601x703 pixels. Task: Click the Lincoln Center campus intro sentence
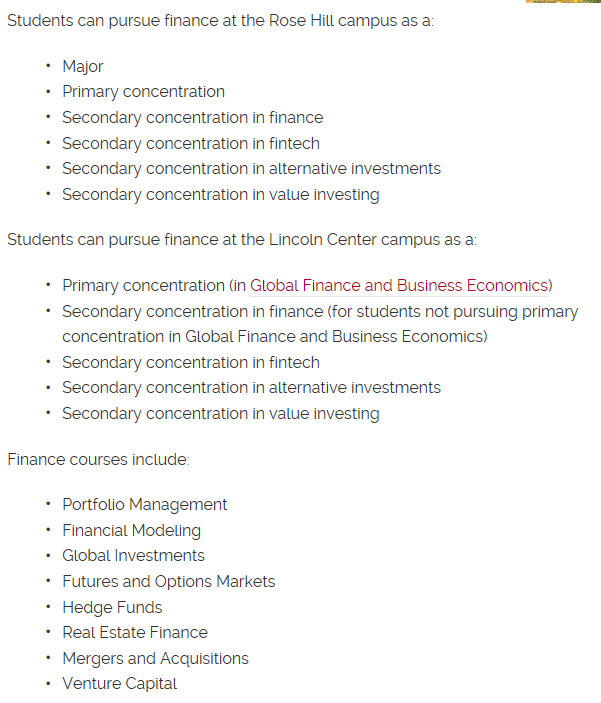[242, 240]
